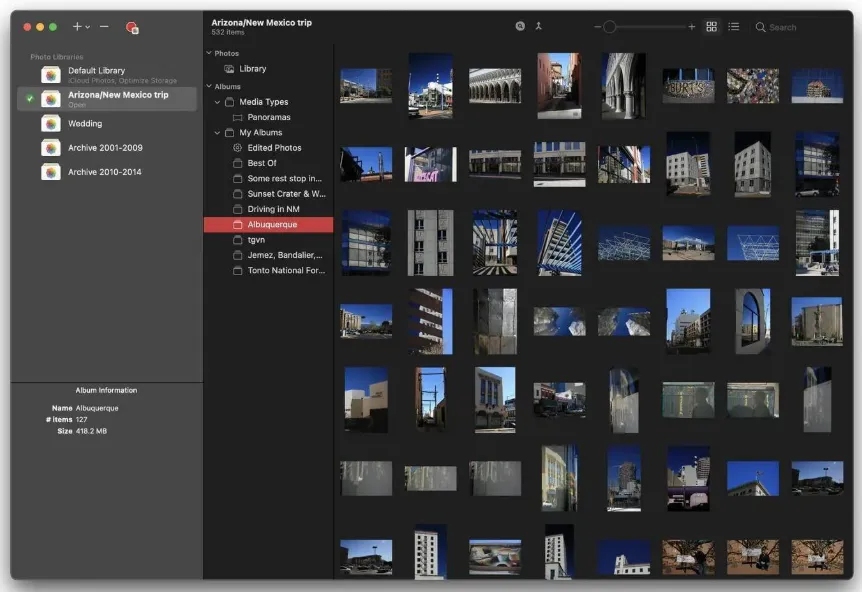The height and width of the screenshot is (592, 862).
Task: Click the Best Of album icon
Action: [237, 163]
